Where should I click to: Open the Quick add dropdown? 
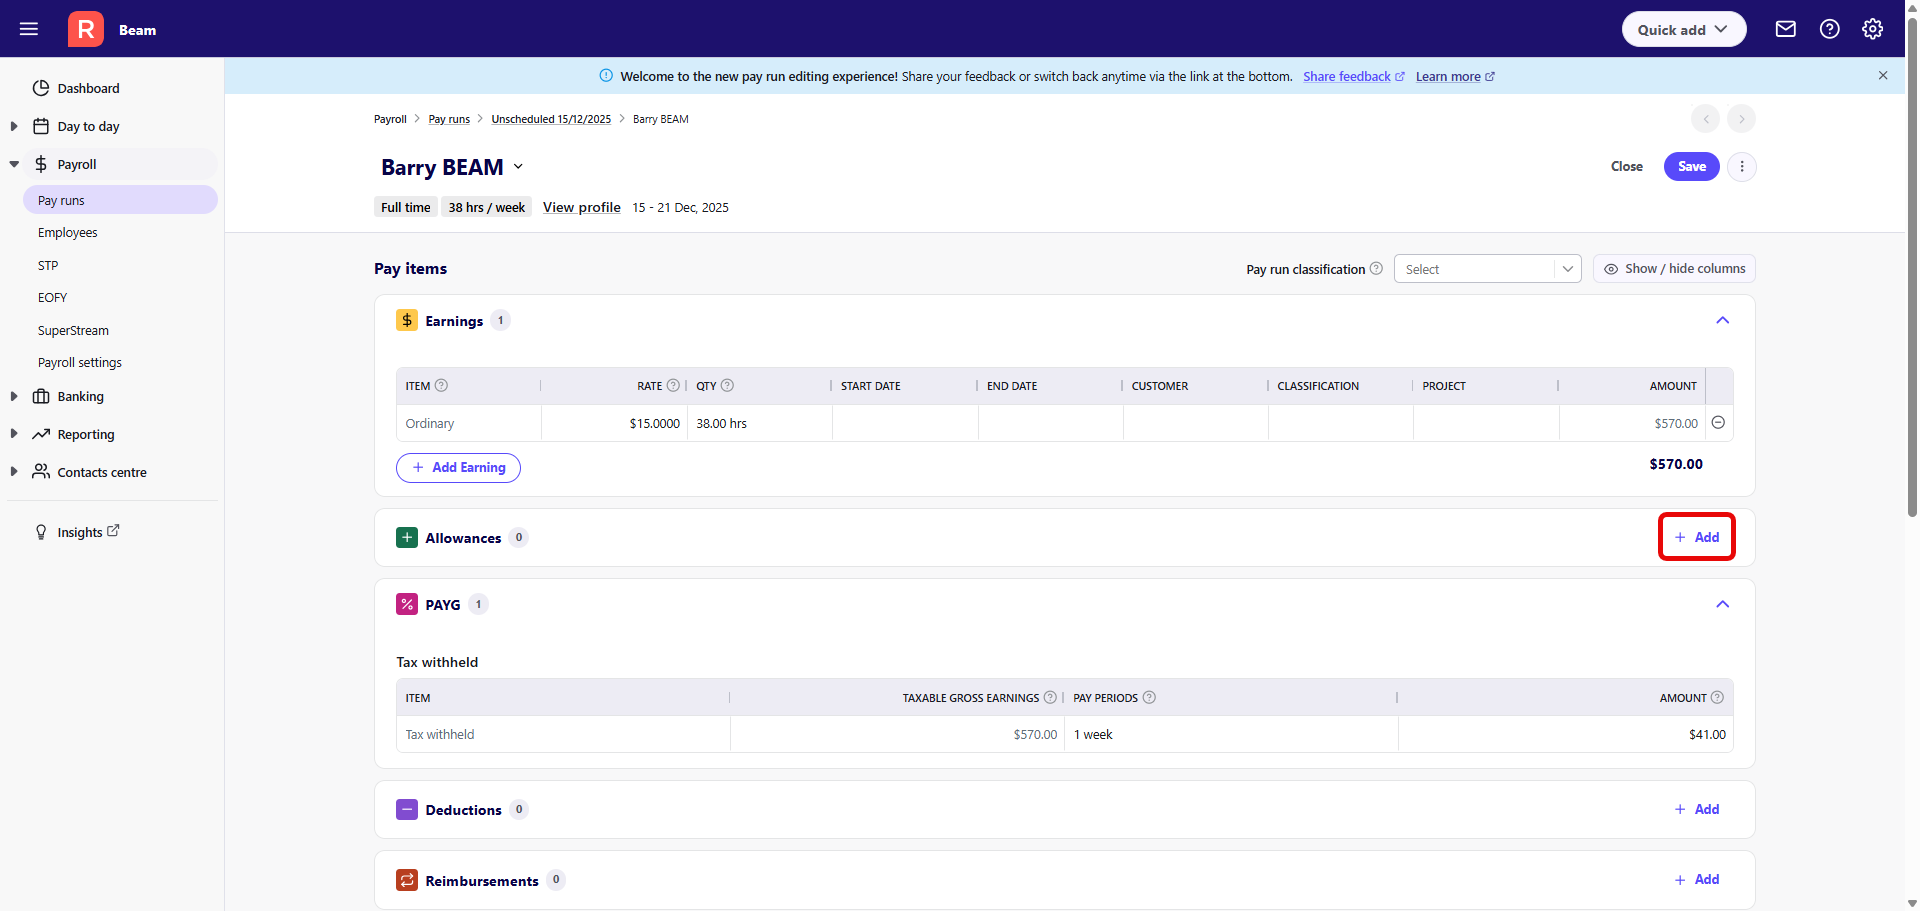[x=1683, y=29]
